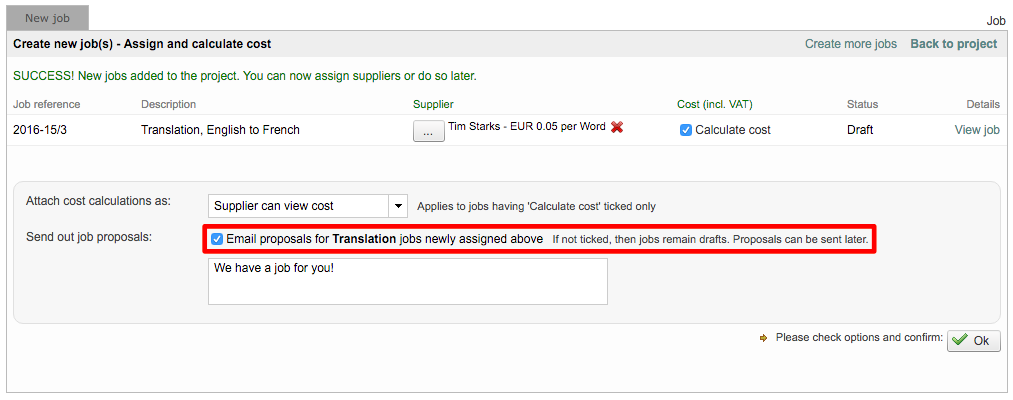Click the Draft status of the job
The image size is (1013, 400).
[x=860, y=130]
